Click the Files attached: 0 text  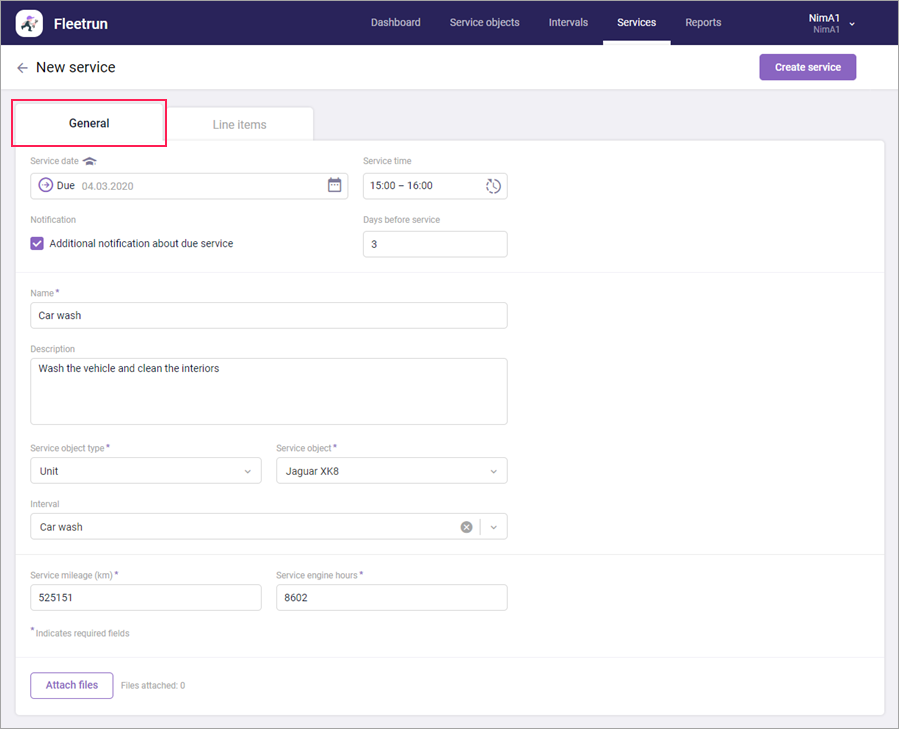(153, 685)
